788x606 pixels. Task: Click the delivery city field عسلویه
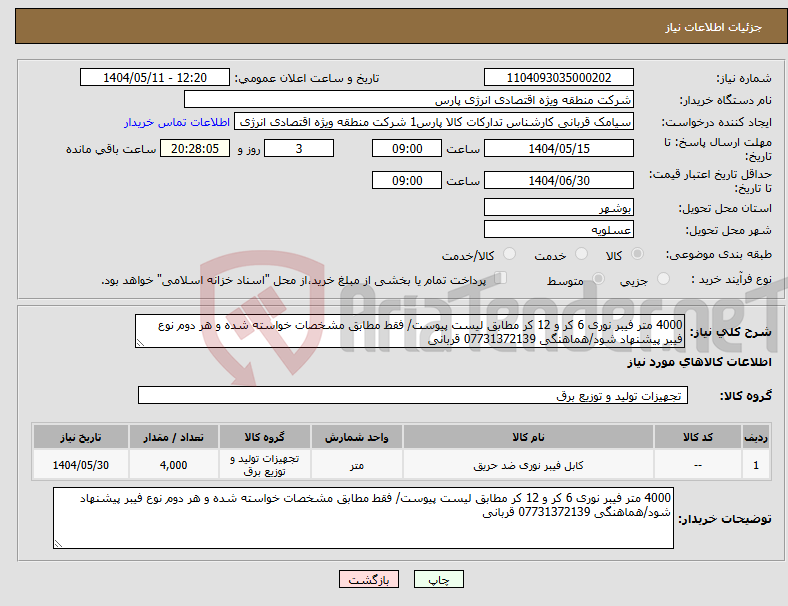[x=559, y=229]
